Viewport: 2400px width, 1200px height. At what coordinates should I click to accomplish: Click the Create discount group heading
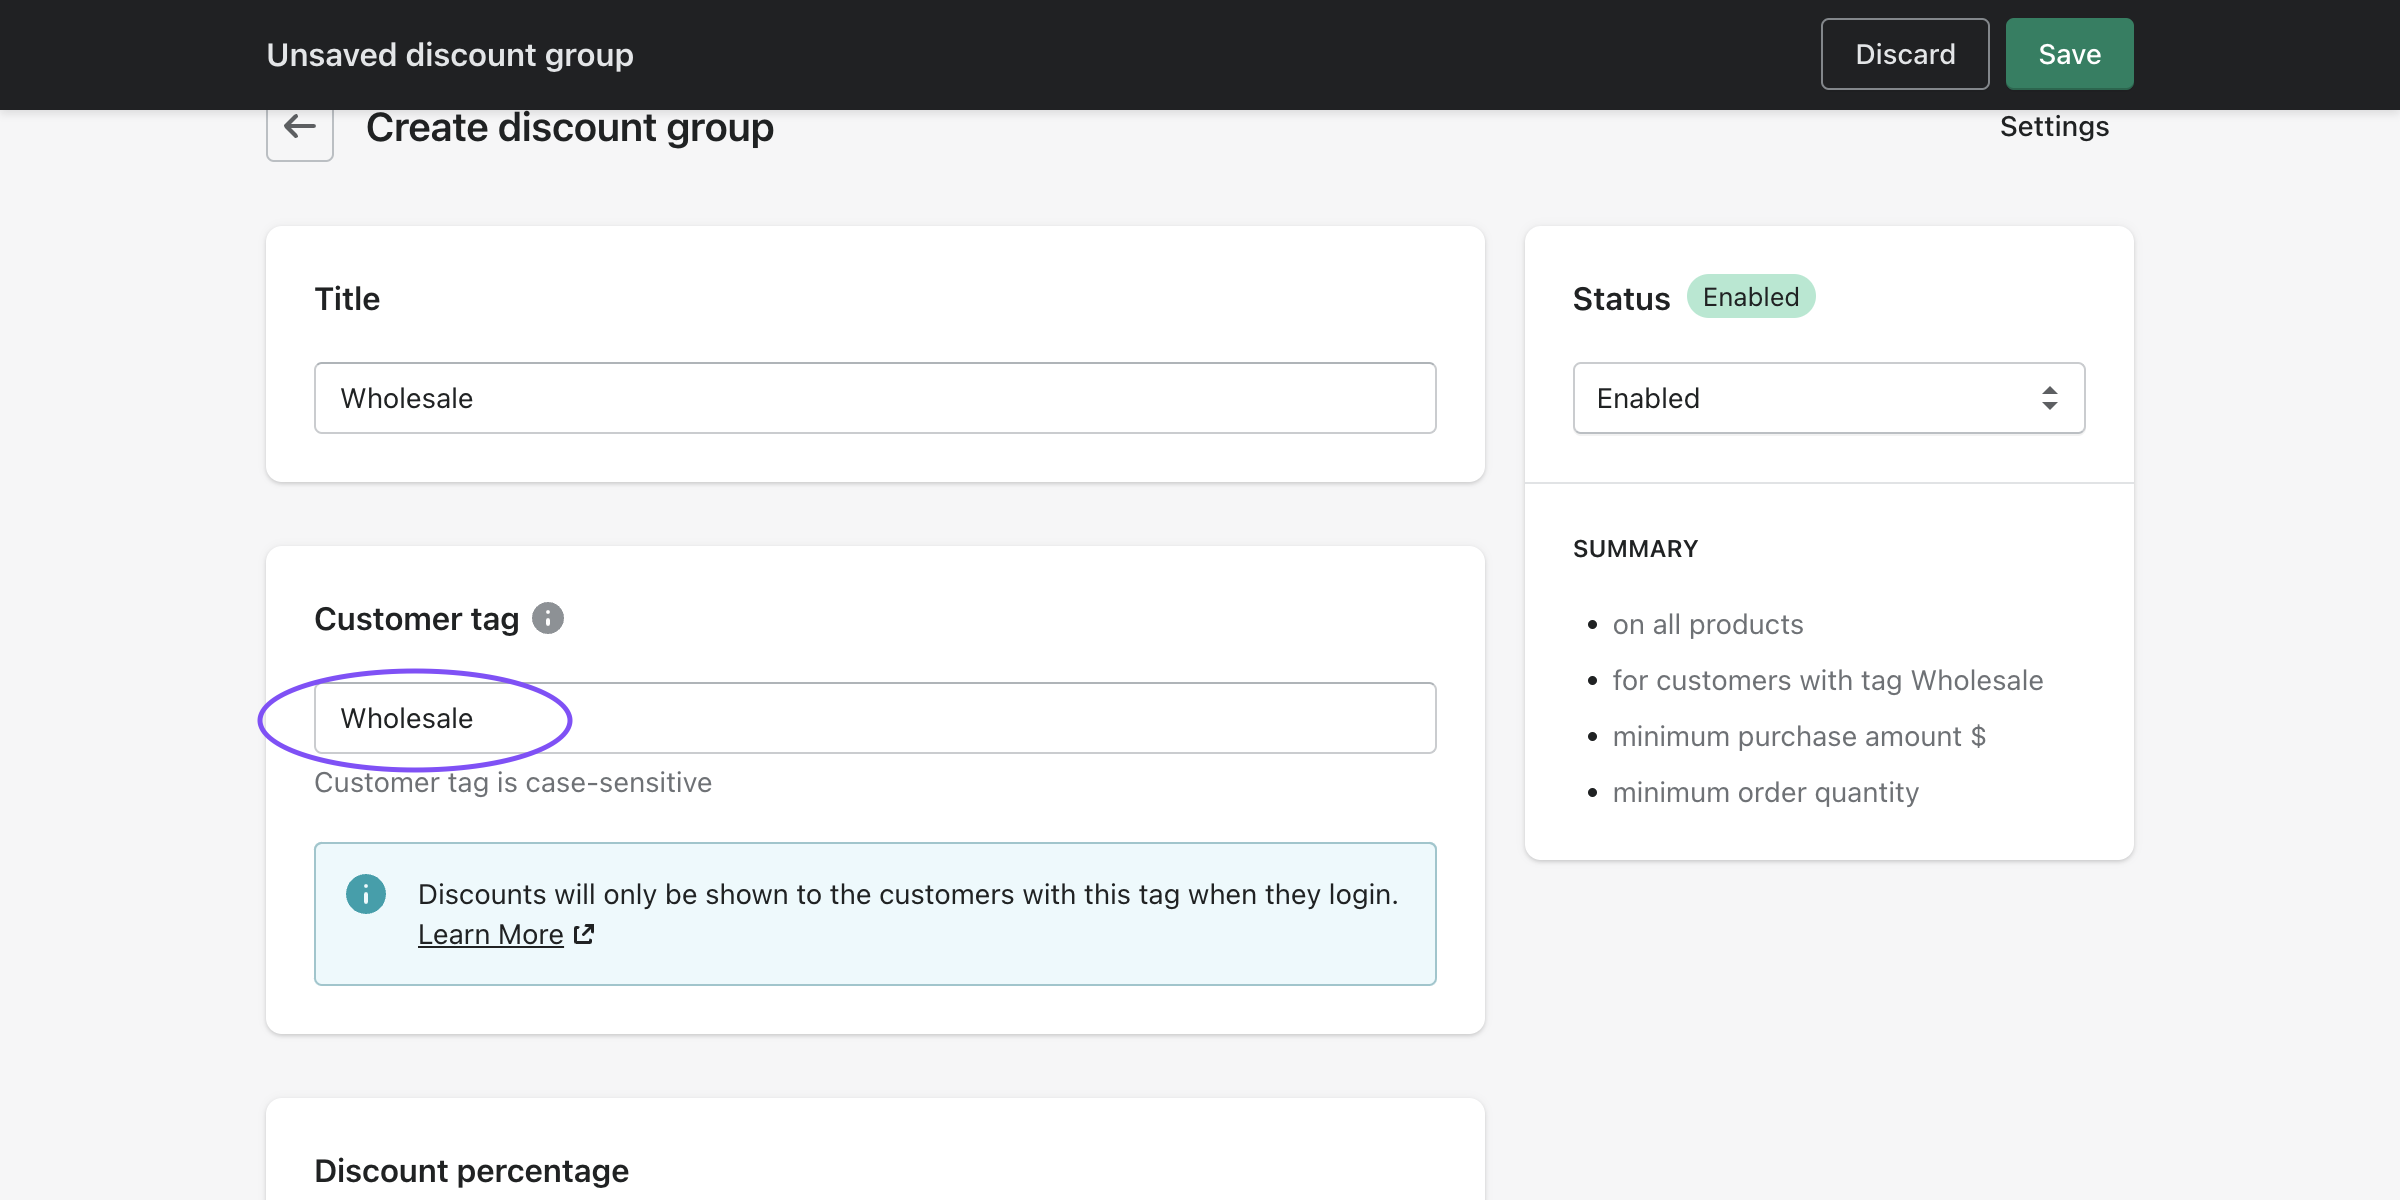[569, 128]
